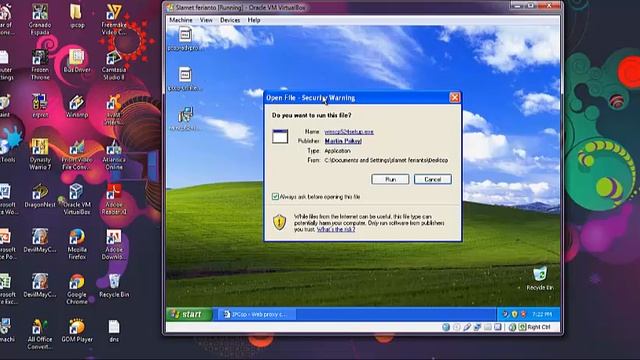Select the Granado Espada desktop shortcut
Viewport: 640px width, 360px height.
click(40, 20)
